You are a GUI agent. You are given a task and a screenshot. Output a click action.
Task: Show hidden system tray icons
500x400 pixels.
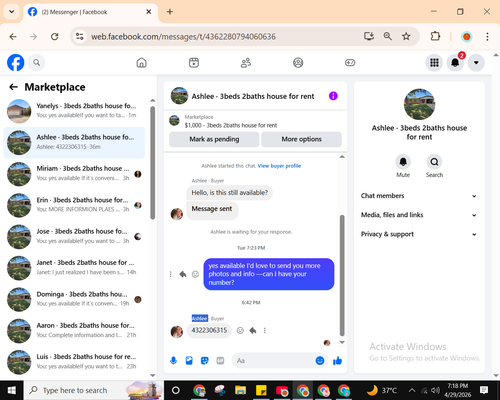pyautogui.click(x=412, y=390)
